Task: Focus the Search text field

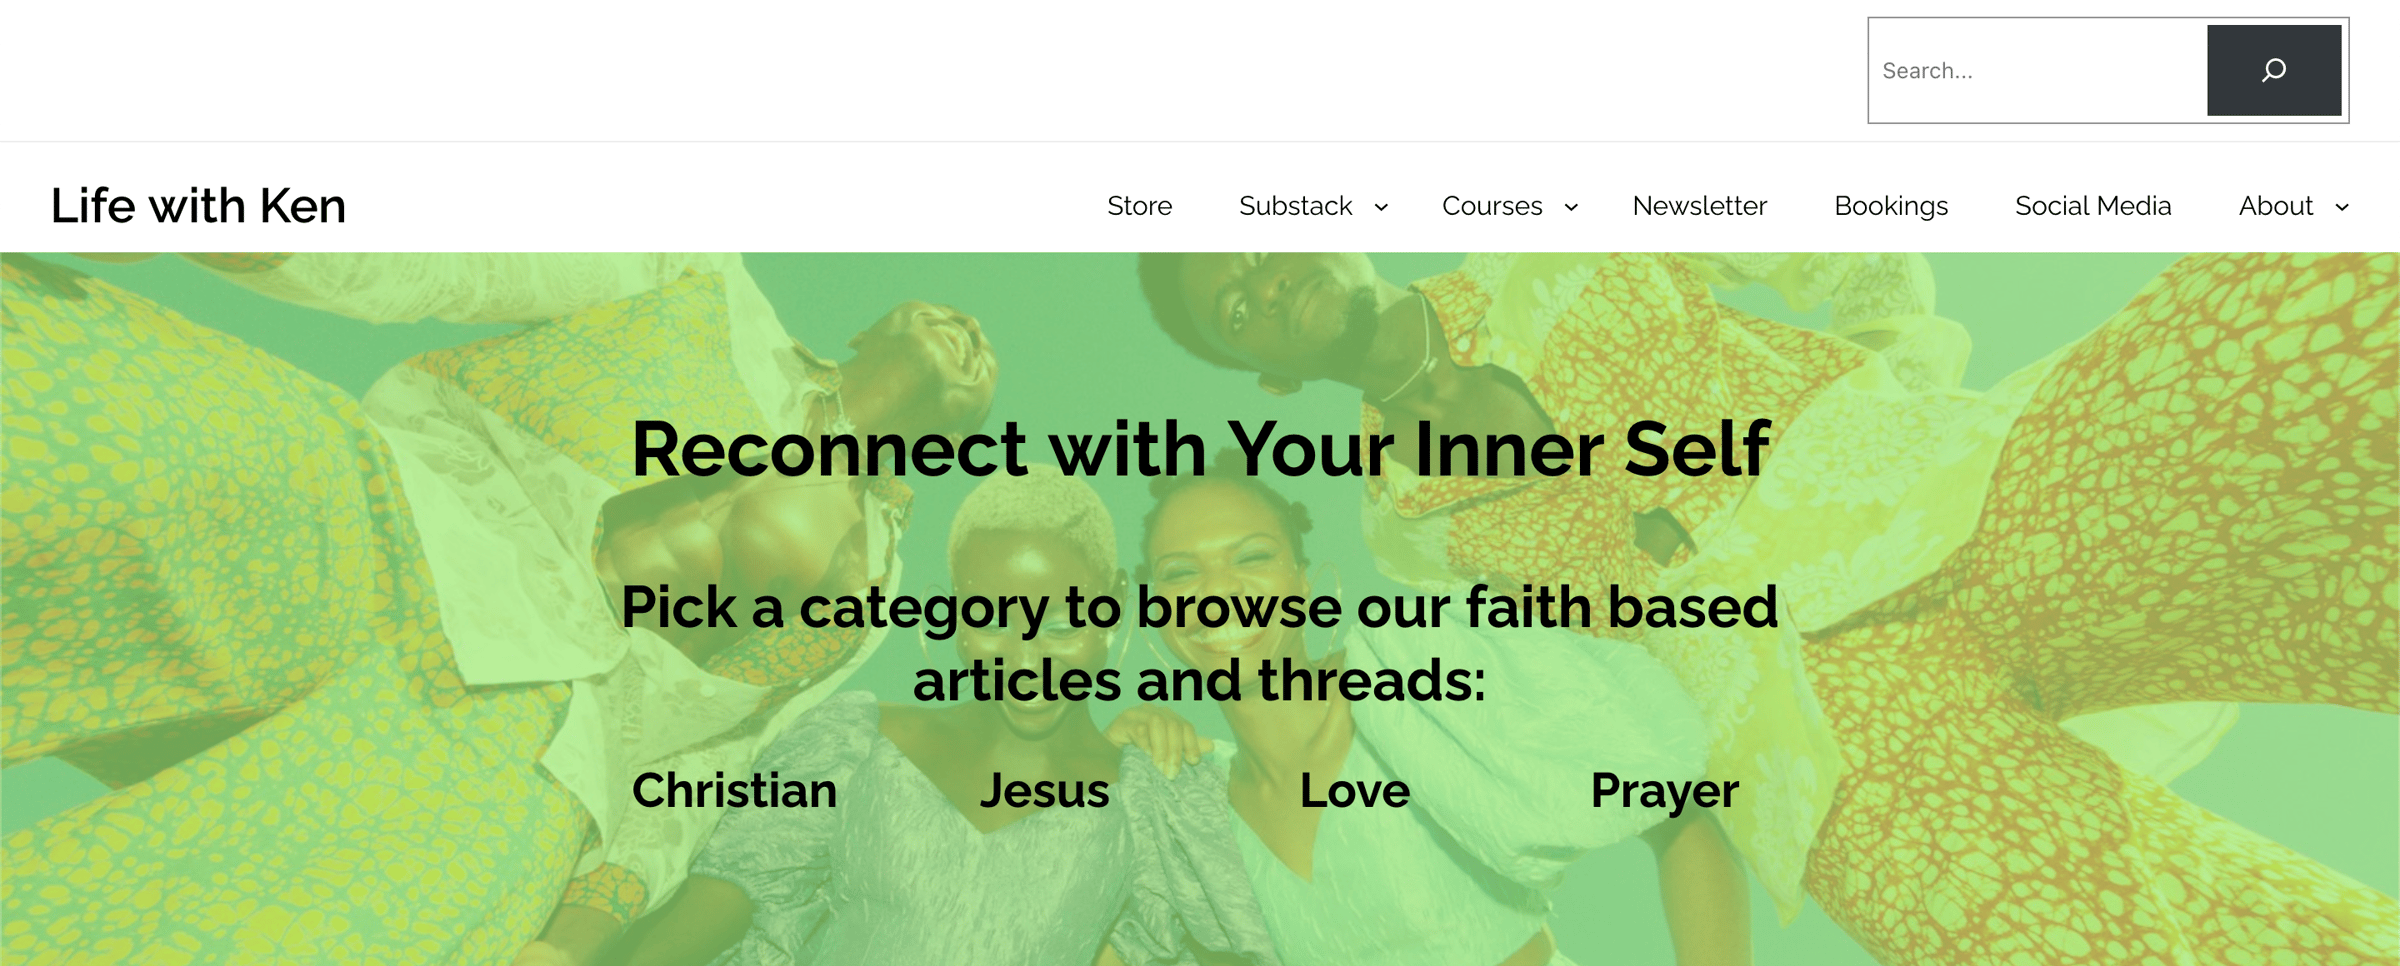Action: click(2038, 70)
